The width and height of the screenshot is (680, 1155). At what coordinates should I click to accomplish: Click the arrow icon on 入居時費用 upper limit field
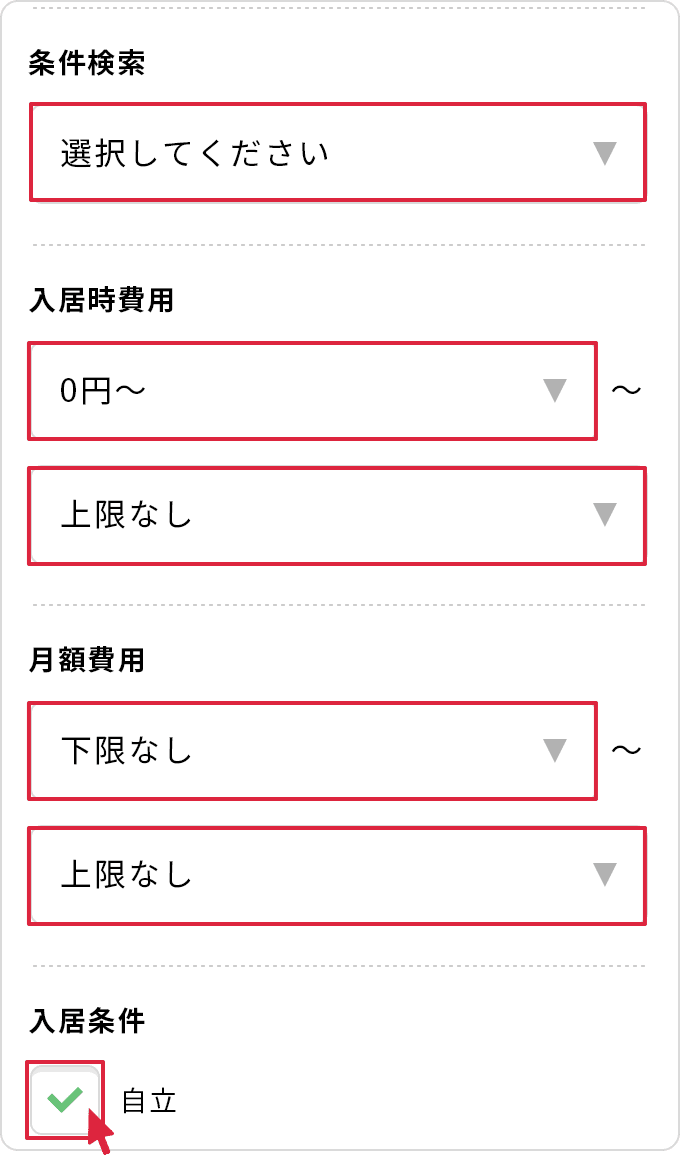pos(604,516)
